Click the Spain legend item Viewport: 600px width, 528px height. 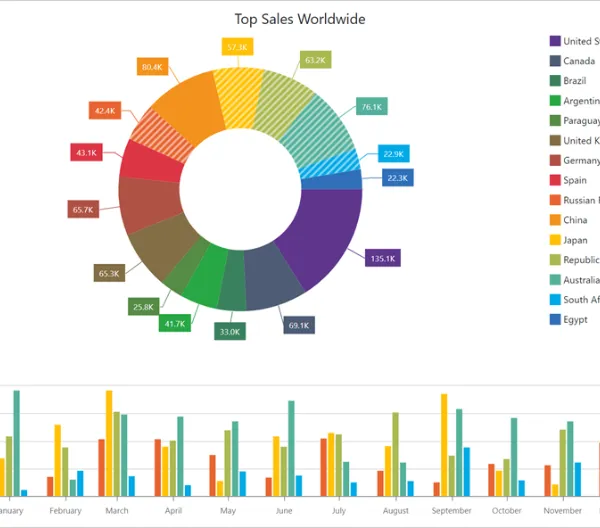568,180
